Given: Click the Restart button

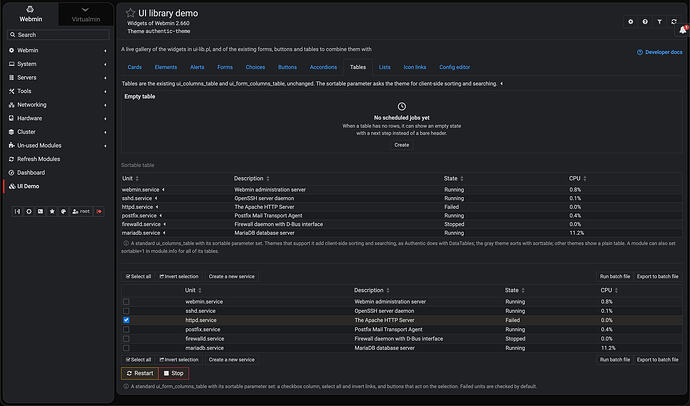Looking at the screenshot, I should point(140,373).
